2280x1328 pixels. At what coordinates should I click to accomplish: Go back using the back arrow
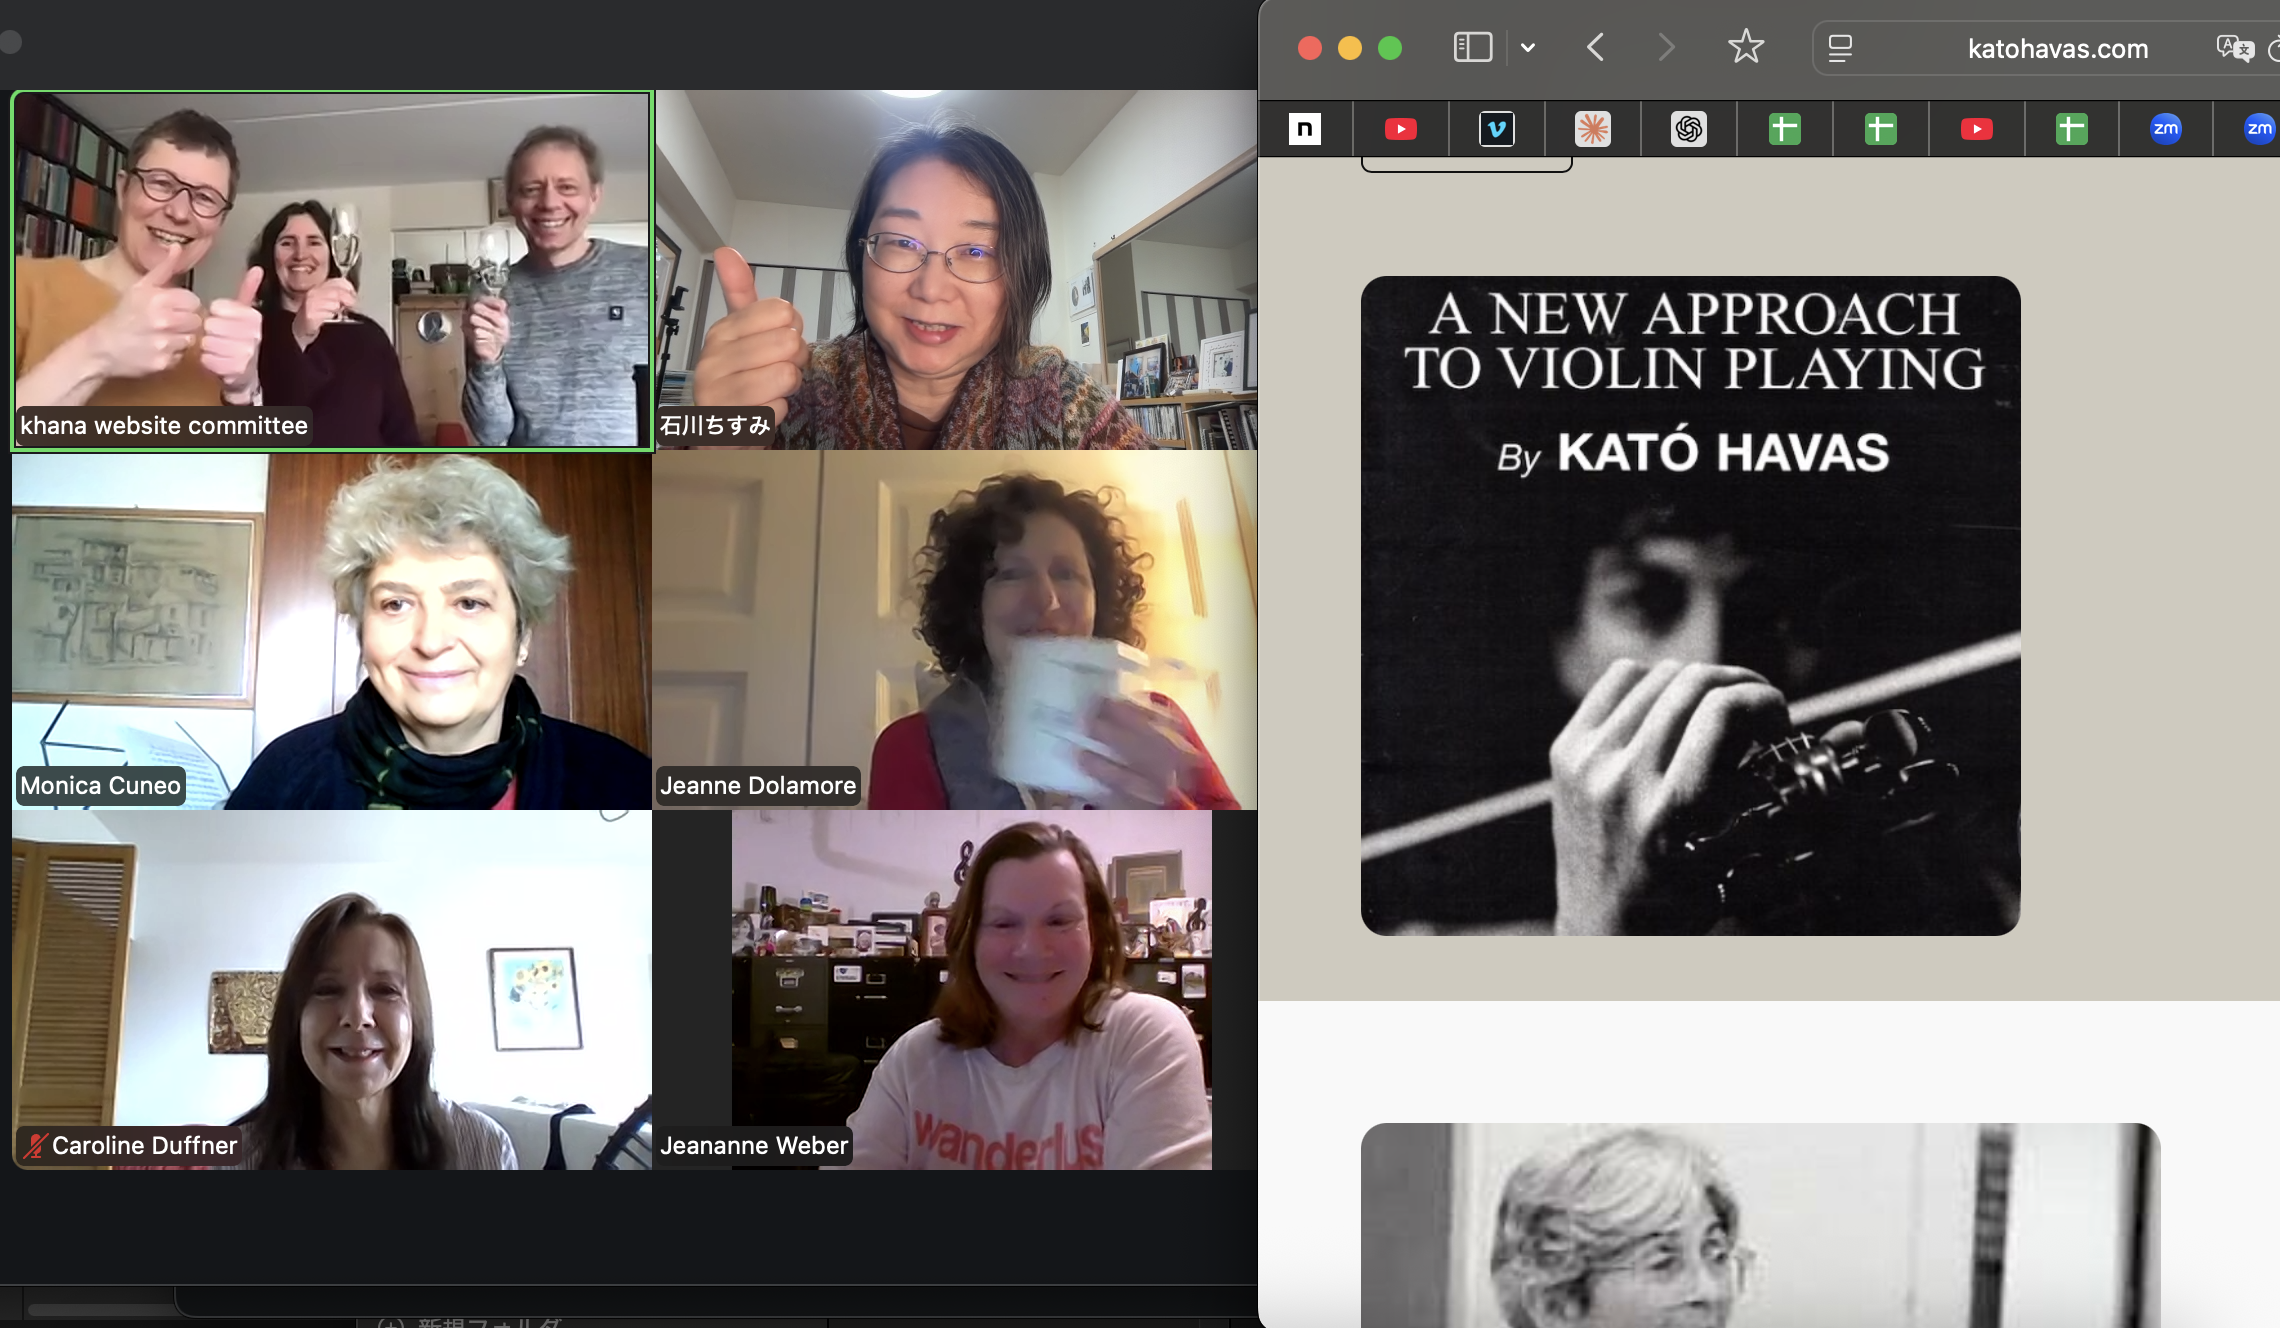1596,47
